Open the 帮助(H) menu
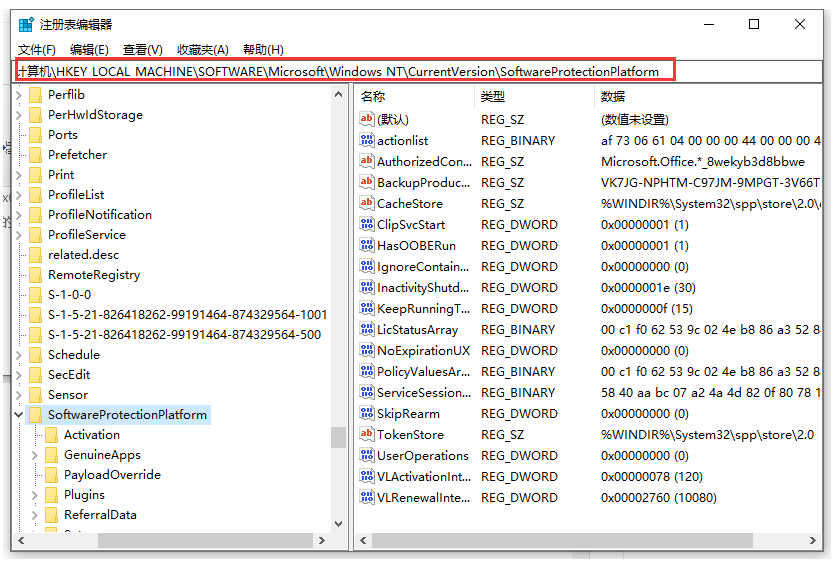838x567 pixels. tap(263, 50)
